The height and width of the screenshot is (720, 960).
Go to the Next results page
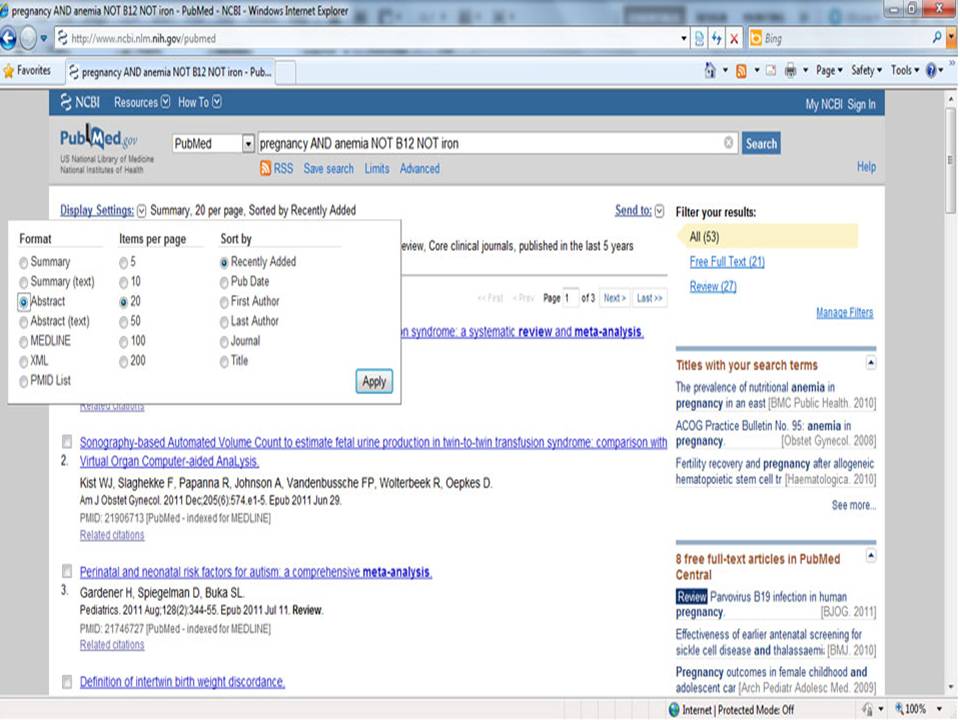coord(614,298)
